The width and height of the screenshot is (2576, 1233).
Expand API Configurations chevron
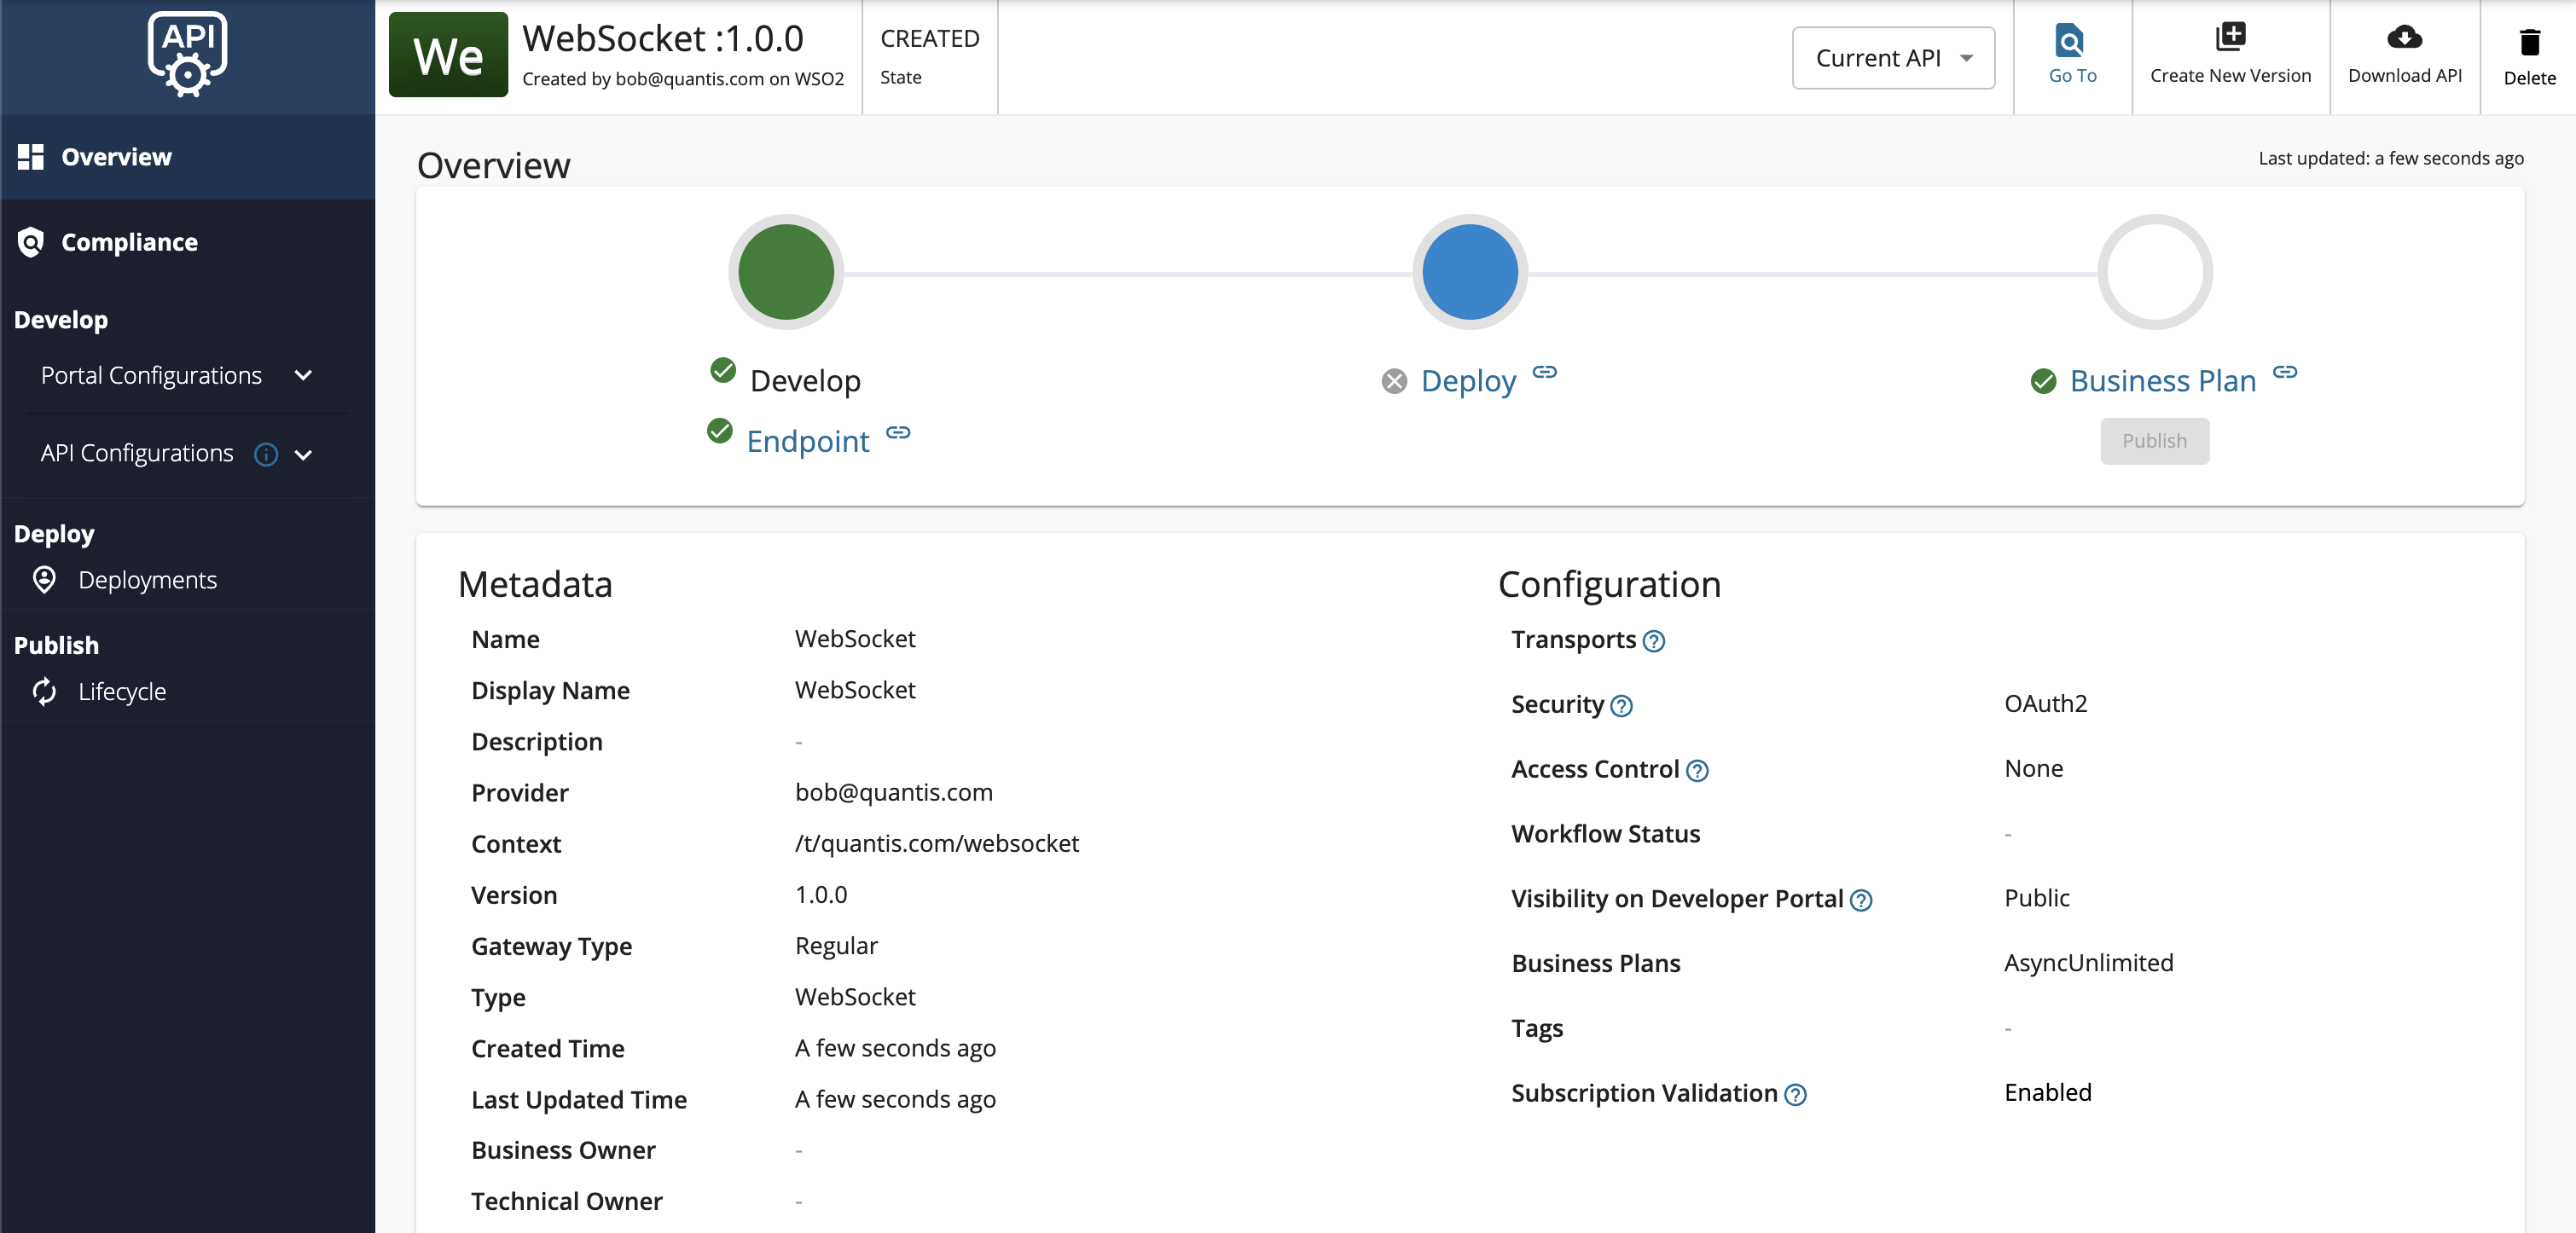[x=303, y=455]
